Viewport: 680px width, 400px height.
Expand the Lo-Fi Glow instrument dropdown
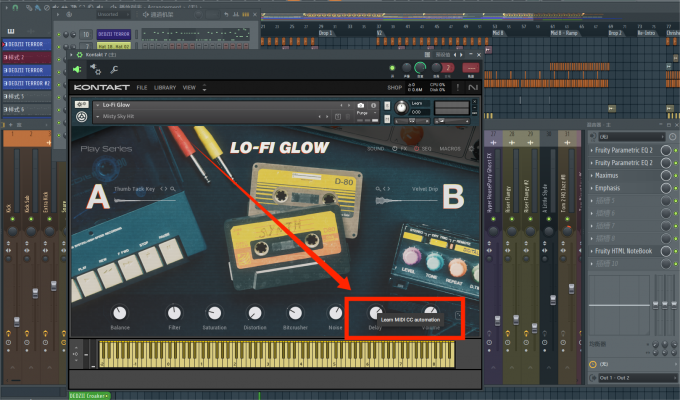pos(98,105)
